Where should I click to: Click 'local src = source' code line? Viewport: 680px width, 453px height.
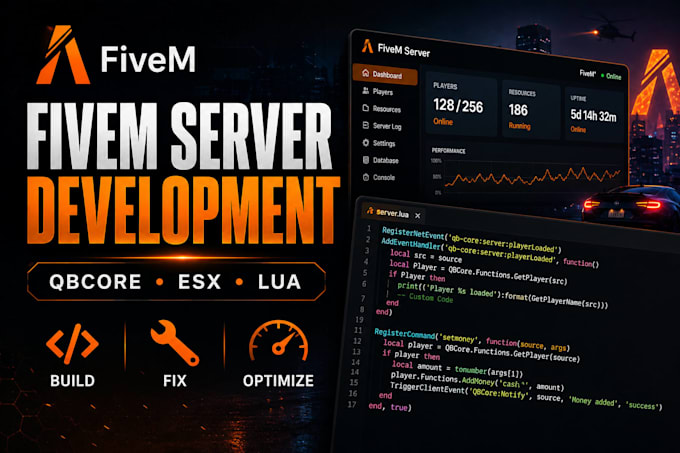coord(426,256)
